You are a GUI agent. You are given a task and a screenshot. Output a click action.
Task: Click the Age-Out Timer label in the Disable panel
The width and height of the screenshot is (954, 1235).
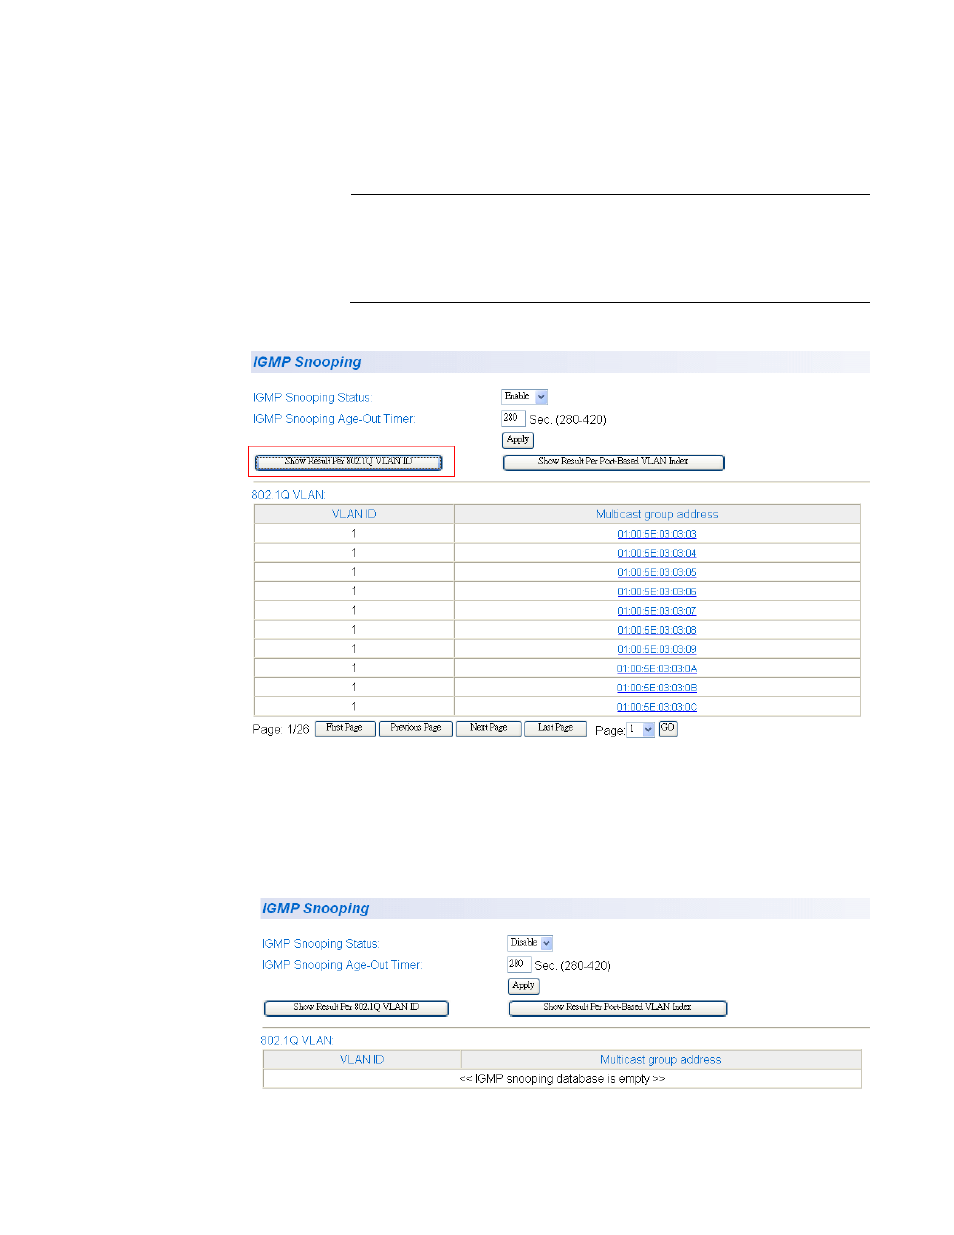(x=342, y=965)
